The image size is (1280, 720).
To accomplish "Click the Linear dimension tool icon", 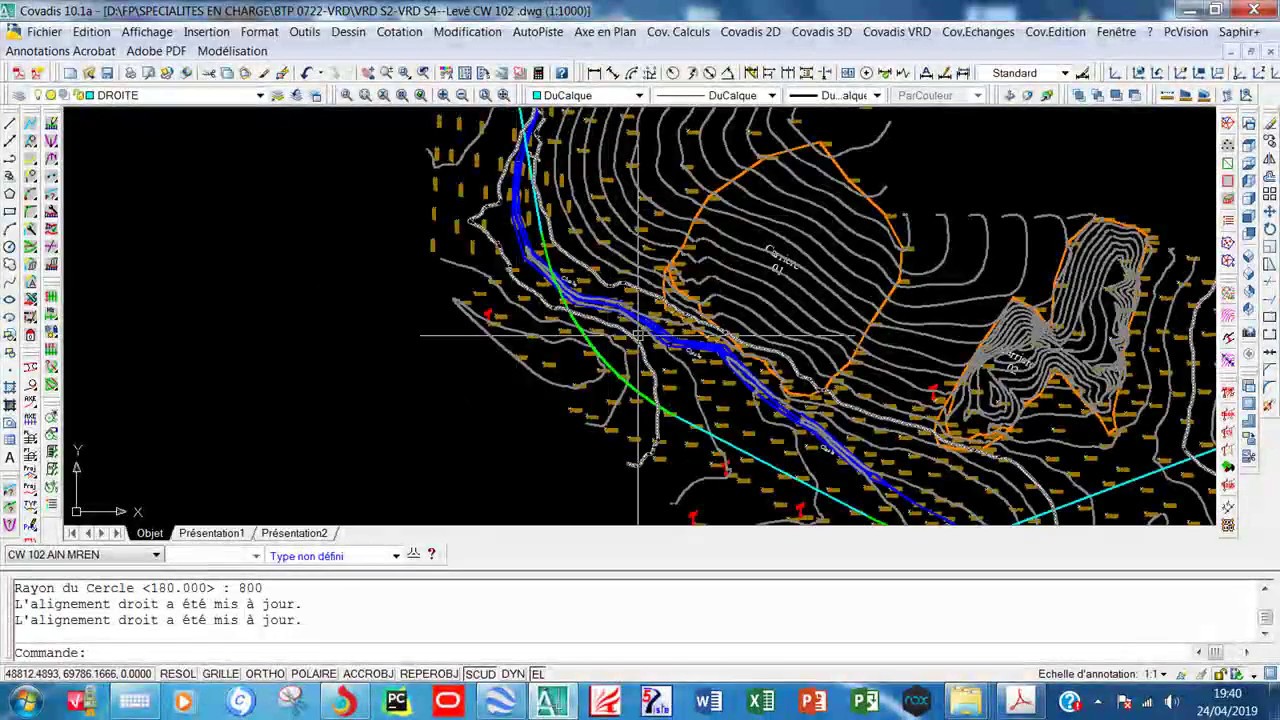I will click(x=594, y=73).
